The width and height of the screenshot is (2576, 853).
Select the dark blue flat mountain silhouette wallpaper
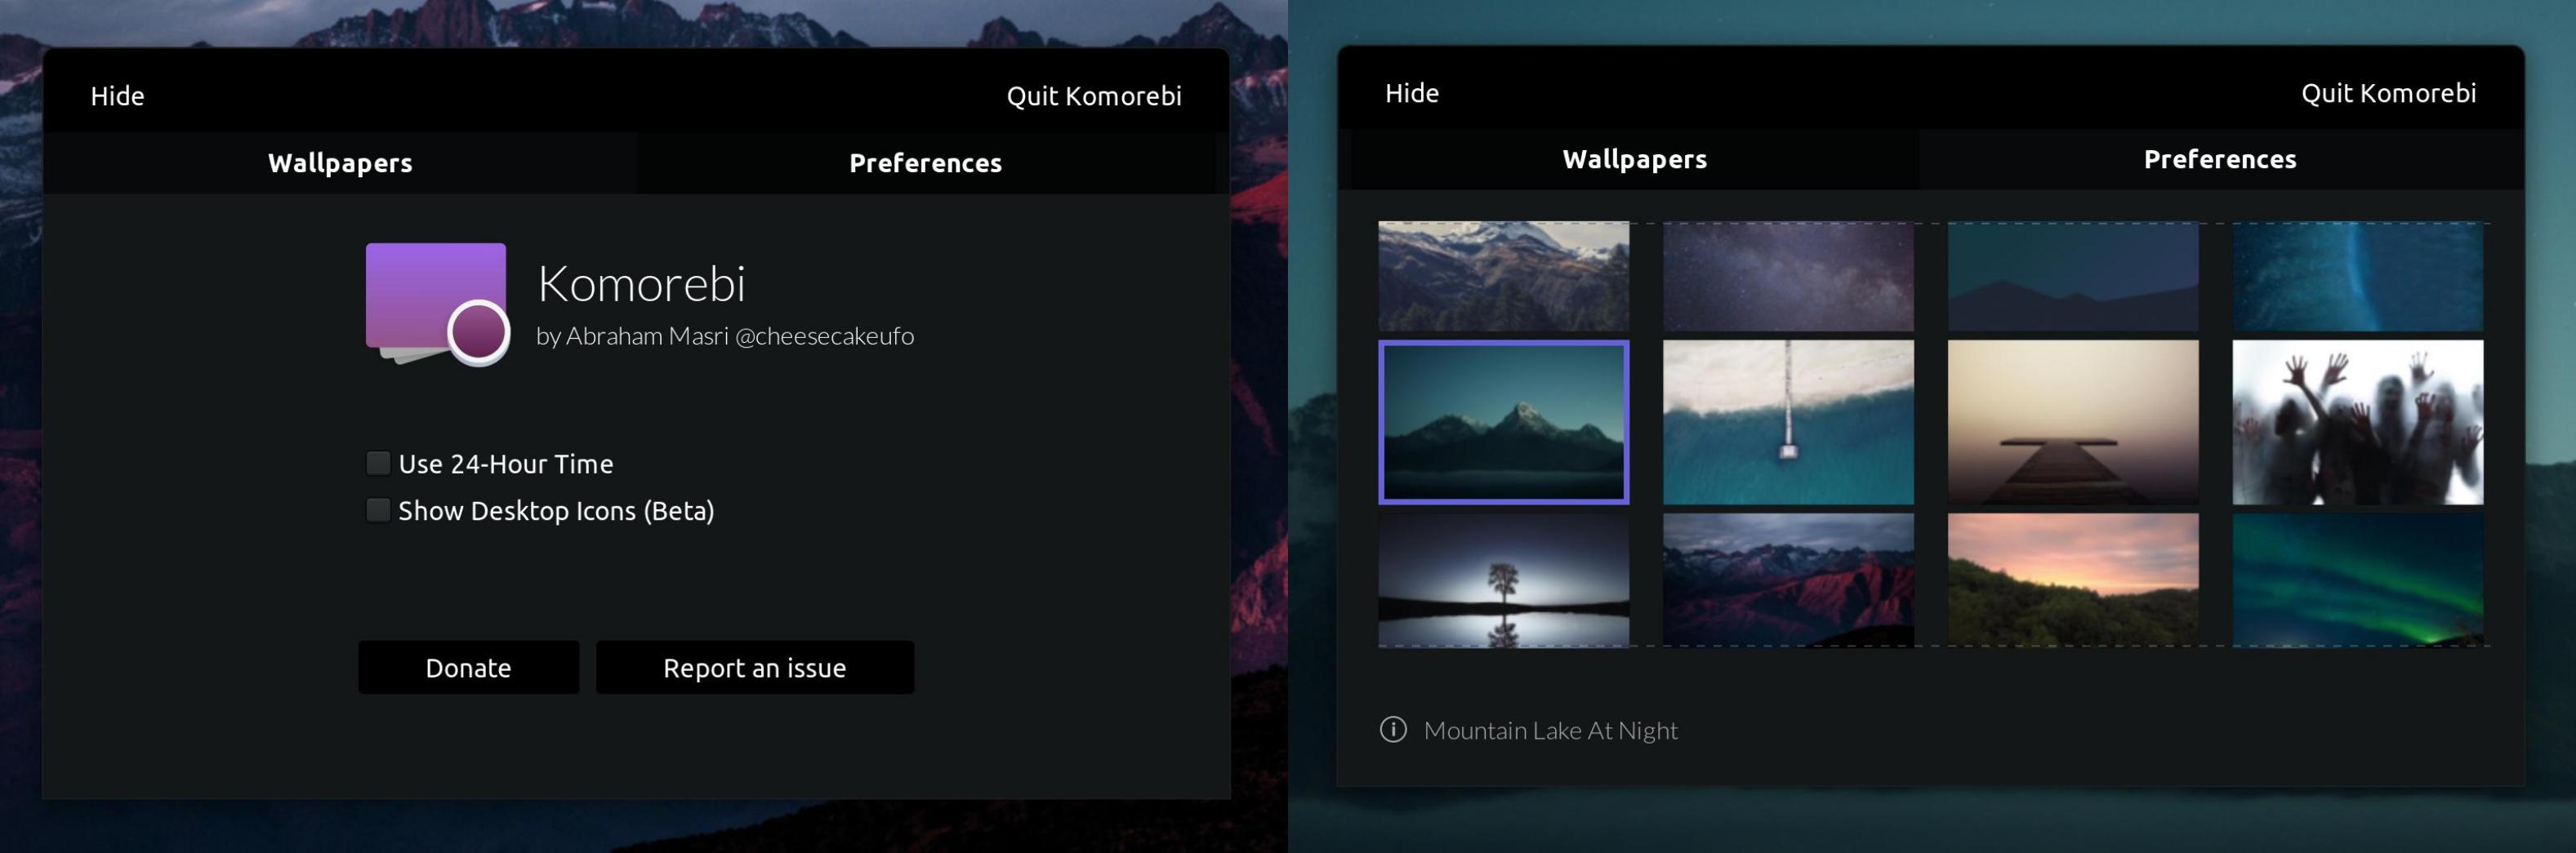tap(2073, 276)
